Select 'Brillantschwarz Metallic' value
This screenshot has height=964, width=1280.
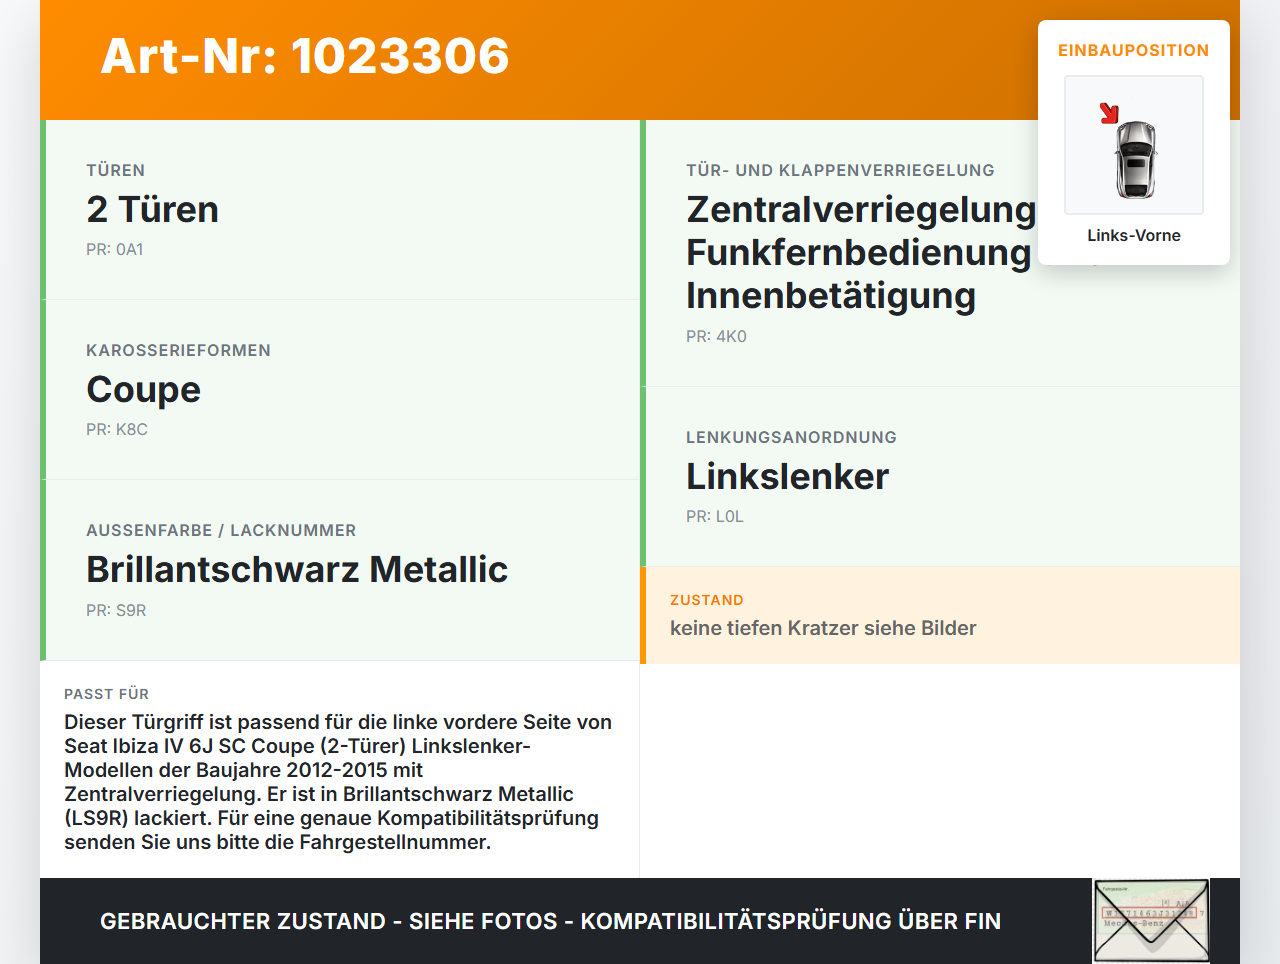(x=297, y=569)
